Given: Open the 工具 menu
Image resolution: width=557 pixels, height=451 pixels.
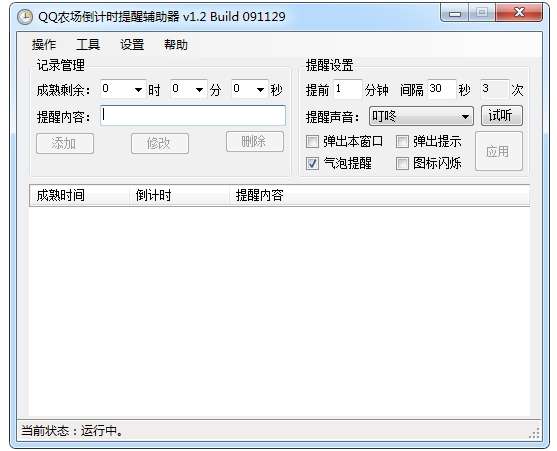Looking at the screenshot, I should [88, 45].
